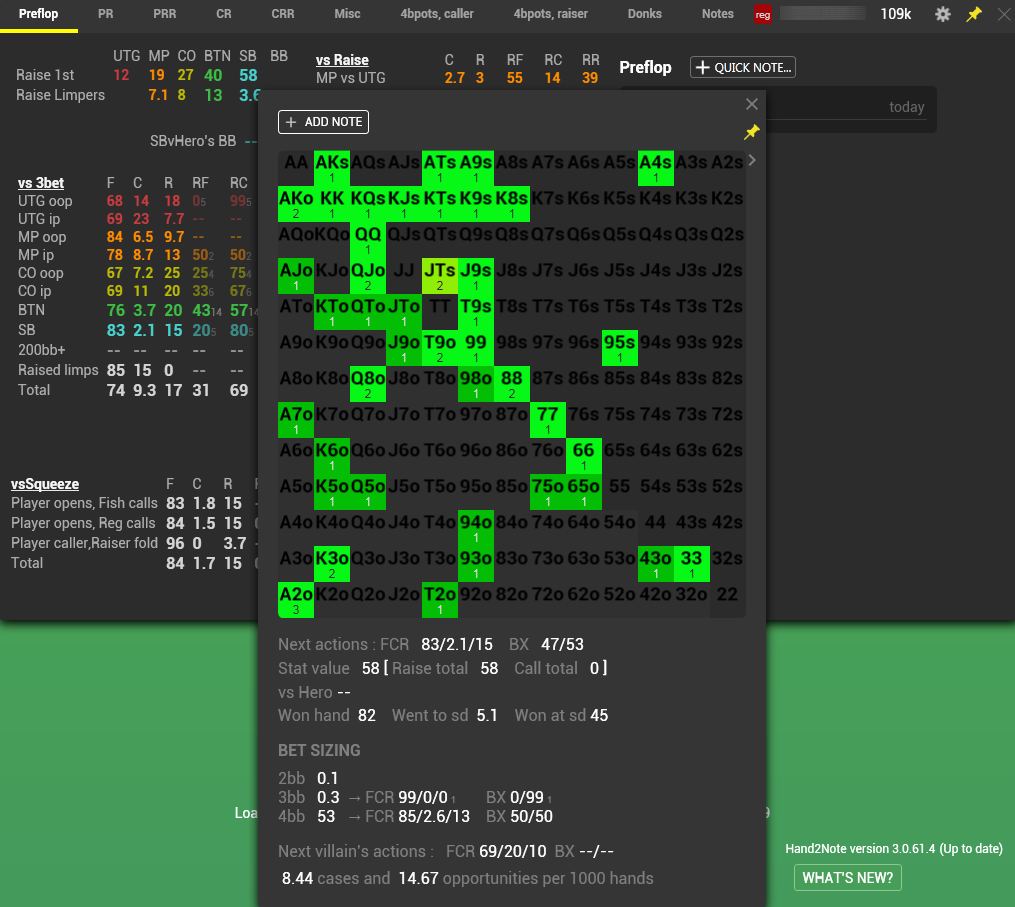Click the "vs 3bet" link
Viewport: 1015px width, 907px height.
(x=40, y=182)
